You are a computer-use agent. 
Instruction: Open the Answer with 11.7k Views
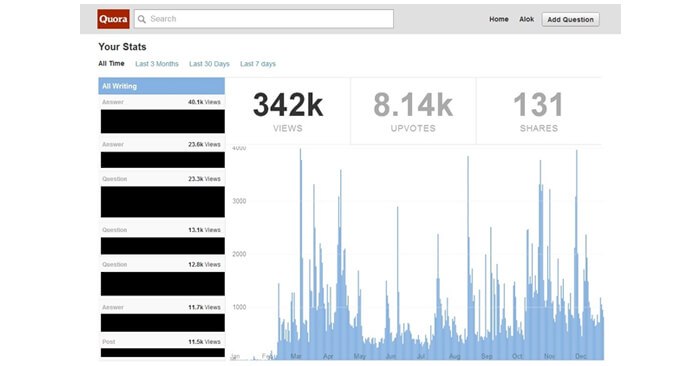[x=162, y=317]
